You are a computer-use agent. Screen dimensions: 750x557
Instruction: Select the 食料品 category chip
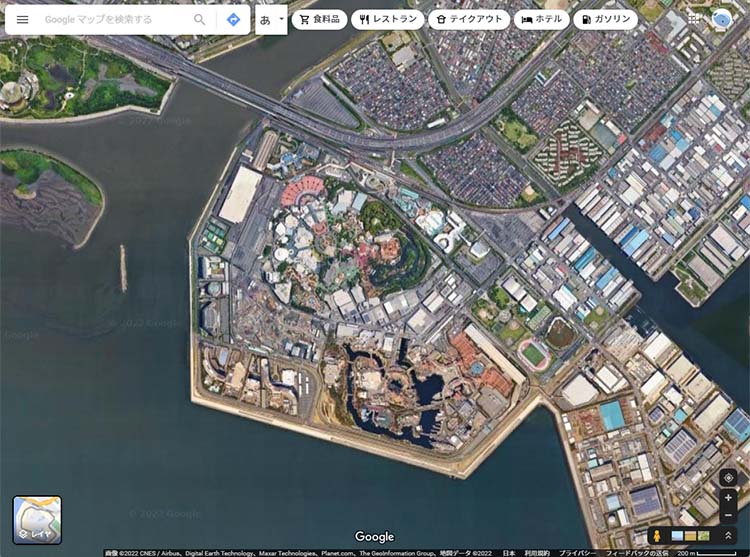(x=319, y=20)
